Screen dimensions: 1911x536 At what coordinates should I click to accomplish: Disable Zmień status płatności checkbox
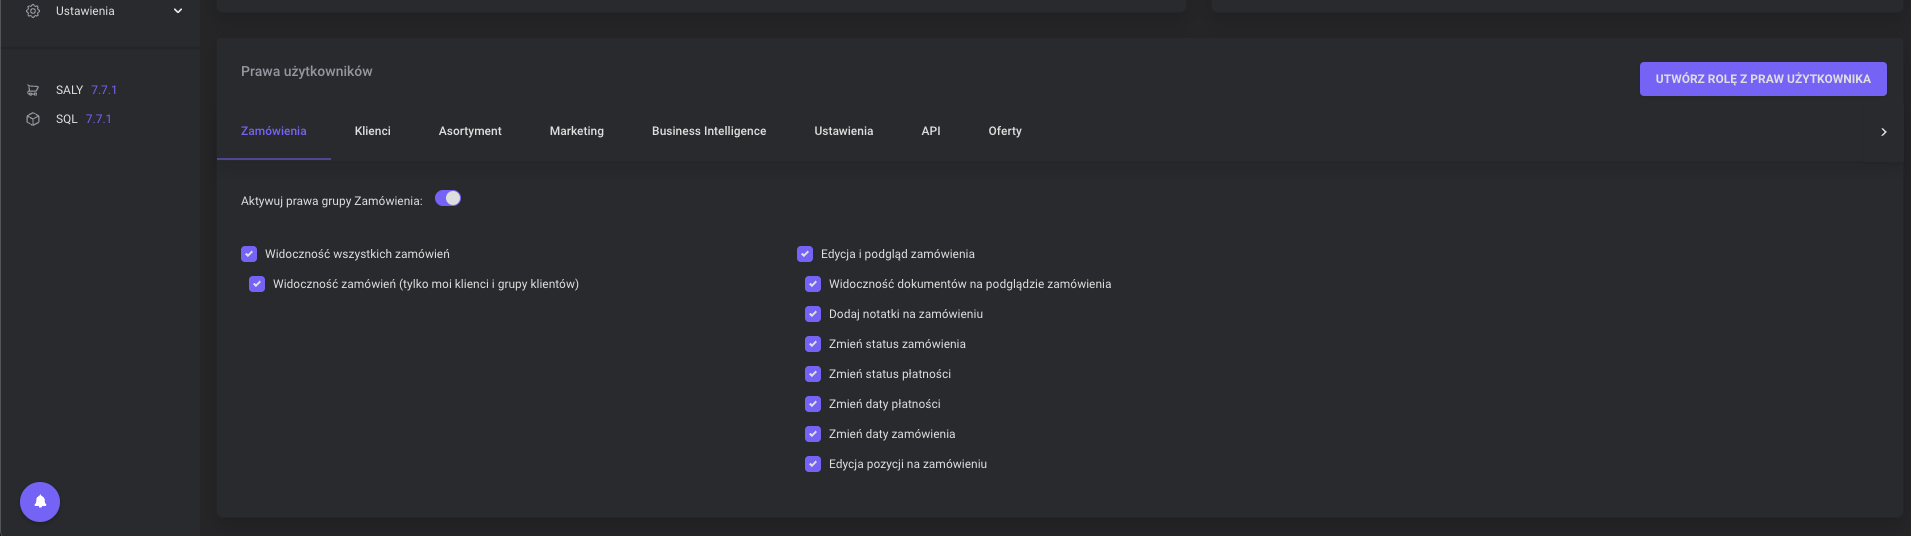click(x=813, y=374)
